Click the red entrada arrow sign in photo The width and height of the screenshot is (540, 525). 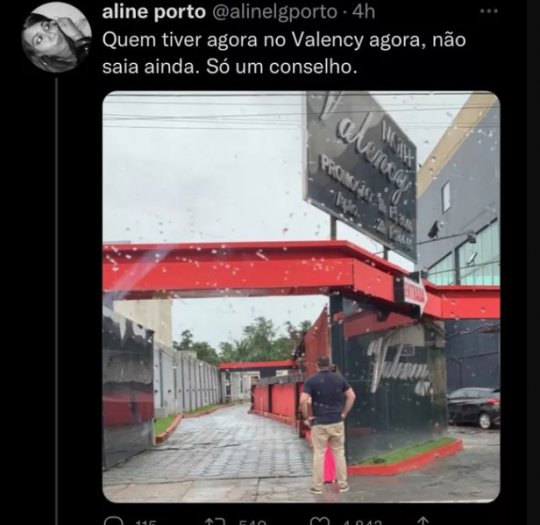click(x=415, y=295)
